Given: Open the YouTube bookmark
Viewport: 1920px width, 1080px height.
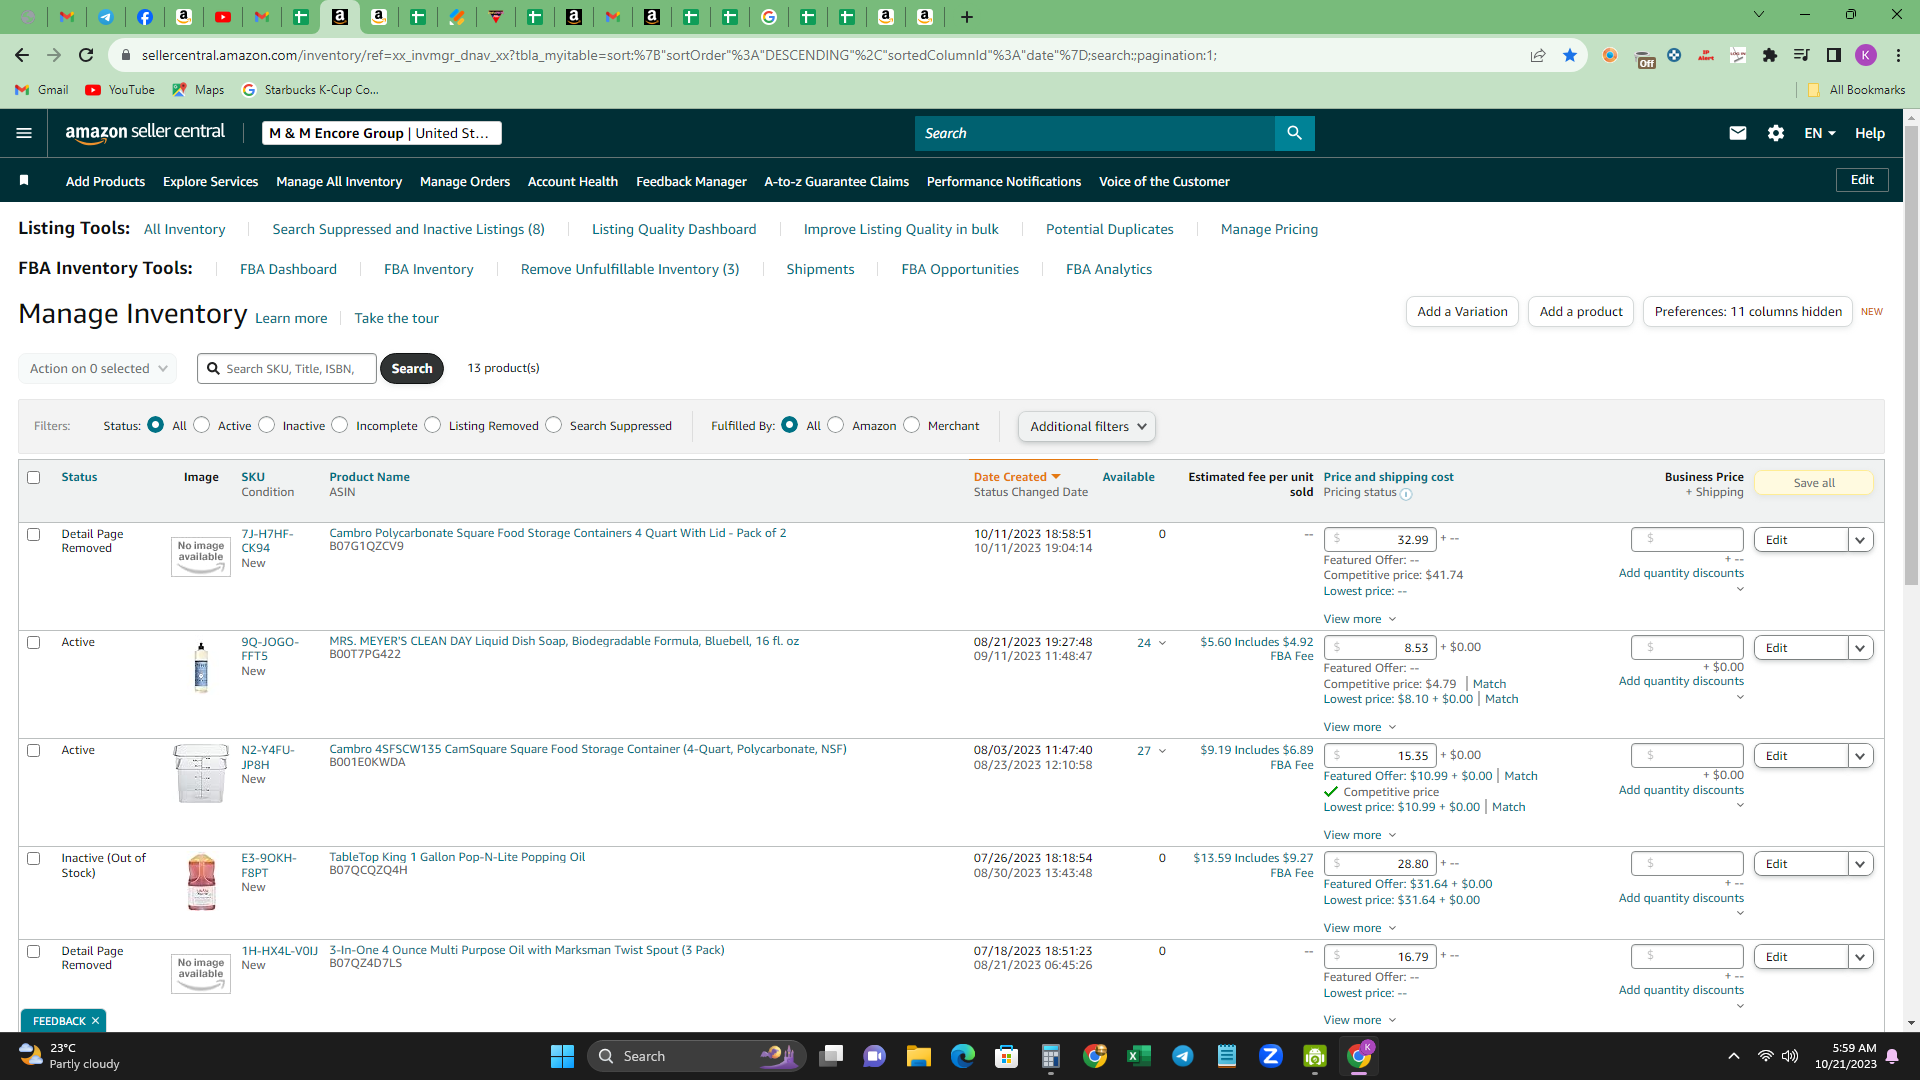Looking at the screenshot, I should (x=120, y=90).
